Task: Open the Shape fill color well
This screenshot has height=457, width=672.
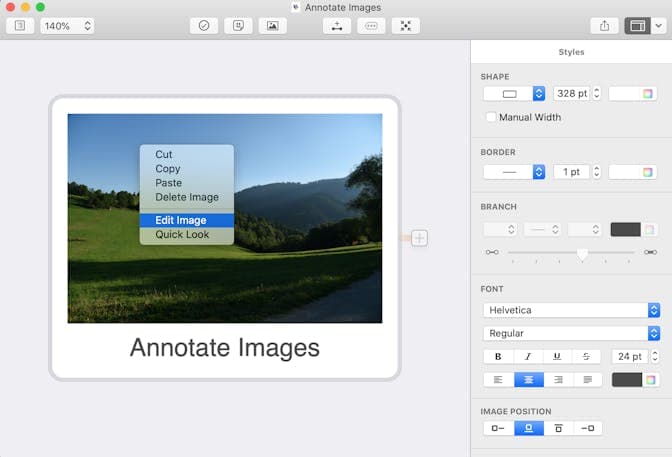Action: click(632, 93)
